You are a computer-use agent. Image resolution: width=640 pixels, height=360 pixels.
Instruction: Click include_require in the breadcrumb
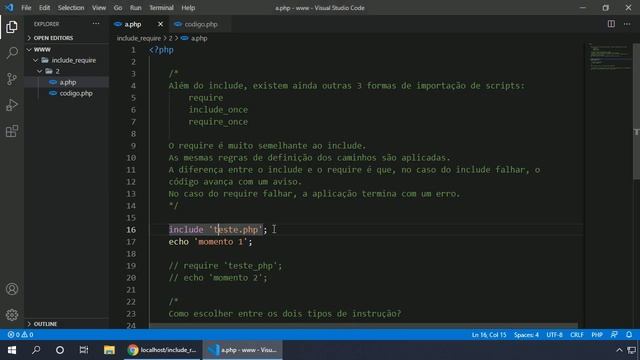coord(139,38)
